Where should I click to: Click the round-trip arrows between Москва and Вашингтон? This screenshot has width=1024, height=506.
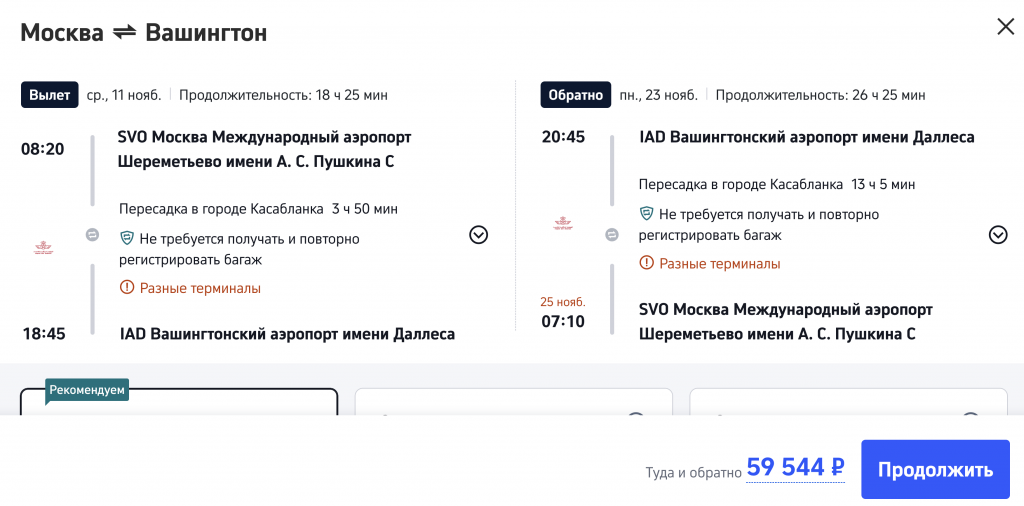[x=124, y=33]
